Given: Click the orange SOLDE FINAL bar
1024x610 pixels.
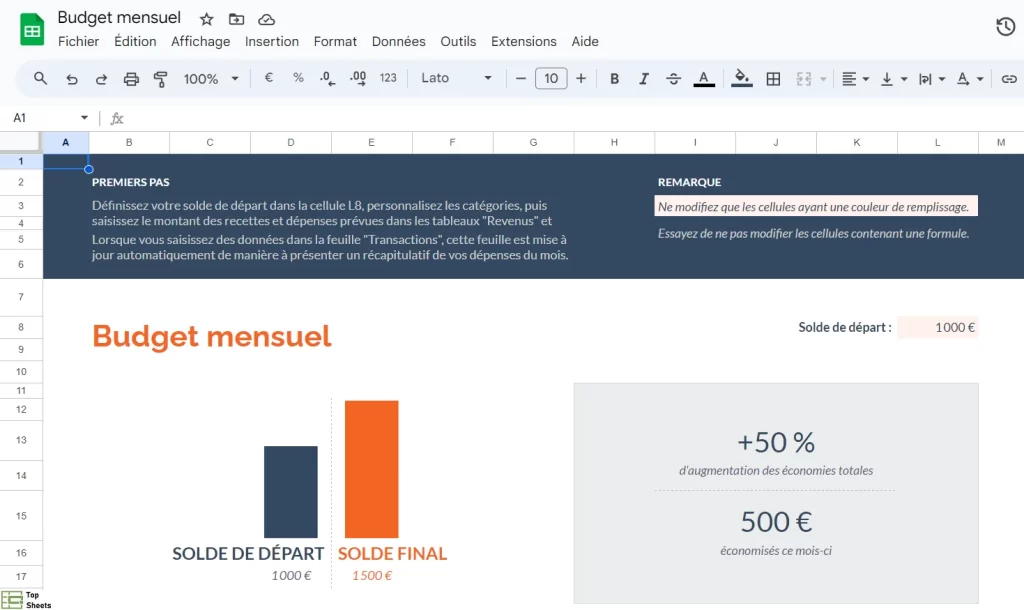Looking at the screenshot, I should (x=372, y=469).
